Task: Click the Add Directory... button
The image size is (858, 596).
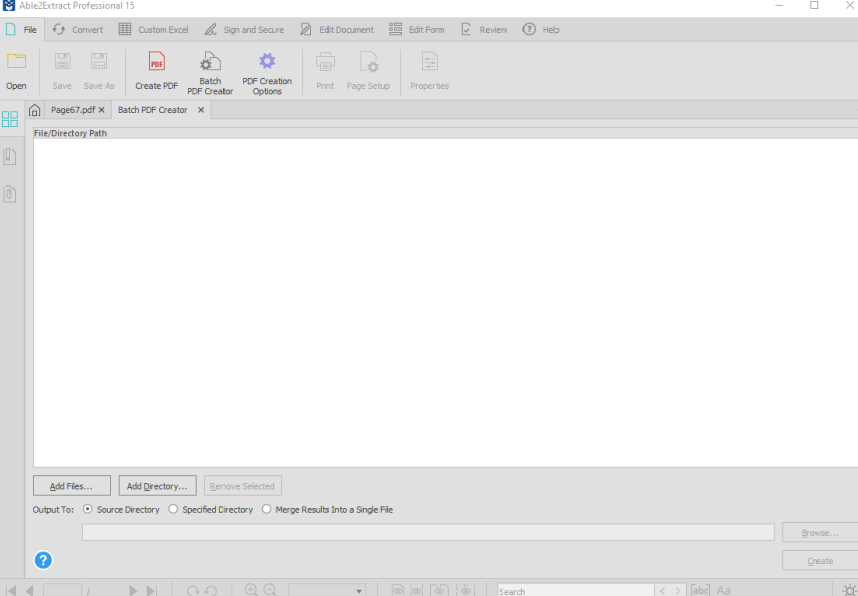Action: 157,485
